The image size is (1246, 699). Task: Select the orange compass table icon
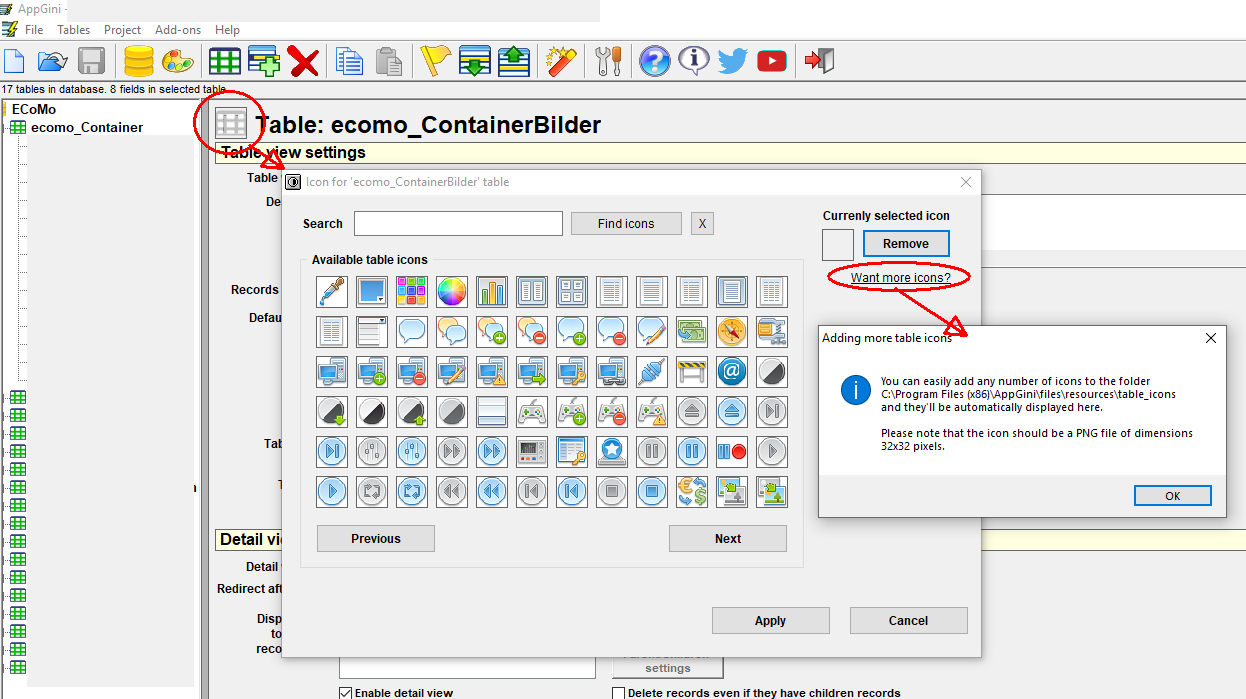(732, 332)
